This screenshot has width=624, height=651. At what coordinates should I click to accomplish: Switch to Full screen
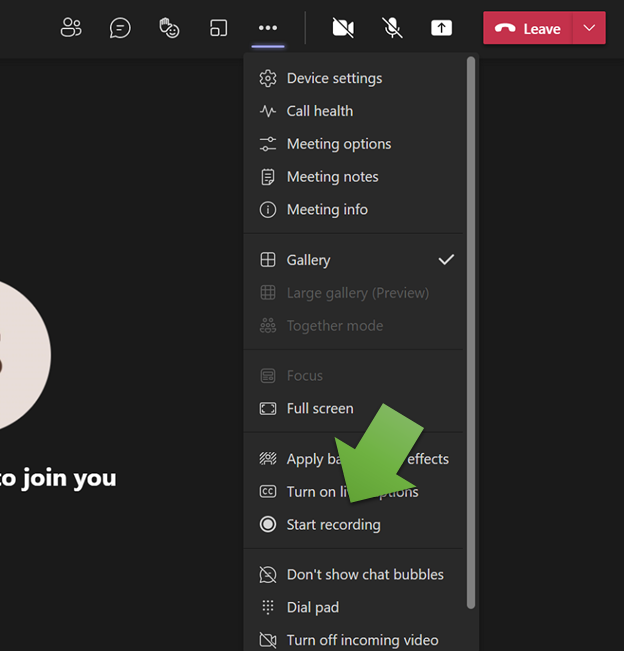pos(354,409)
